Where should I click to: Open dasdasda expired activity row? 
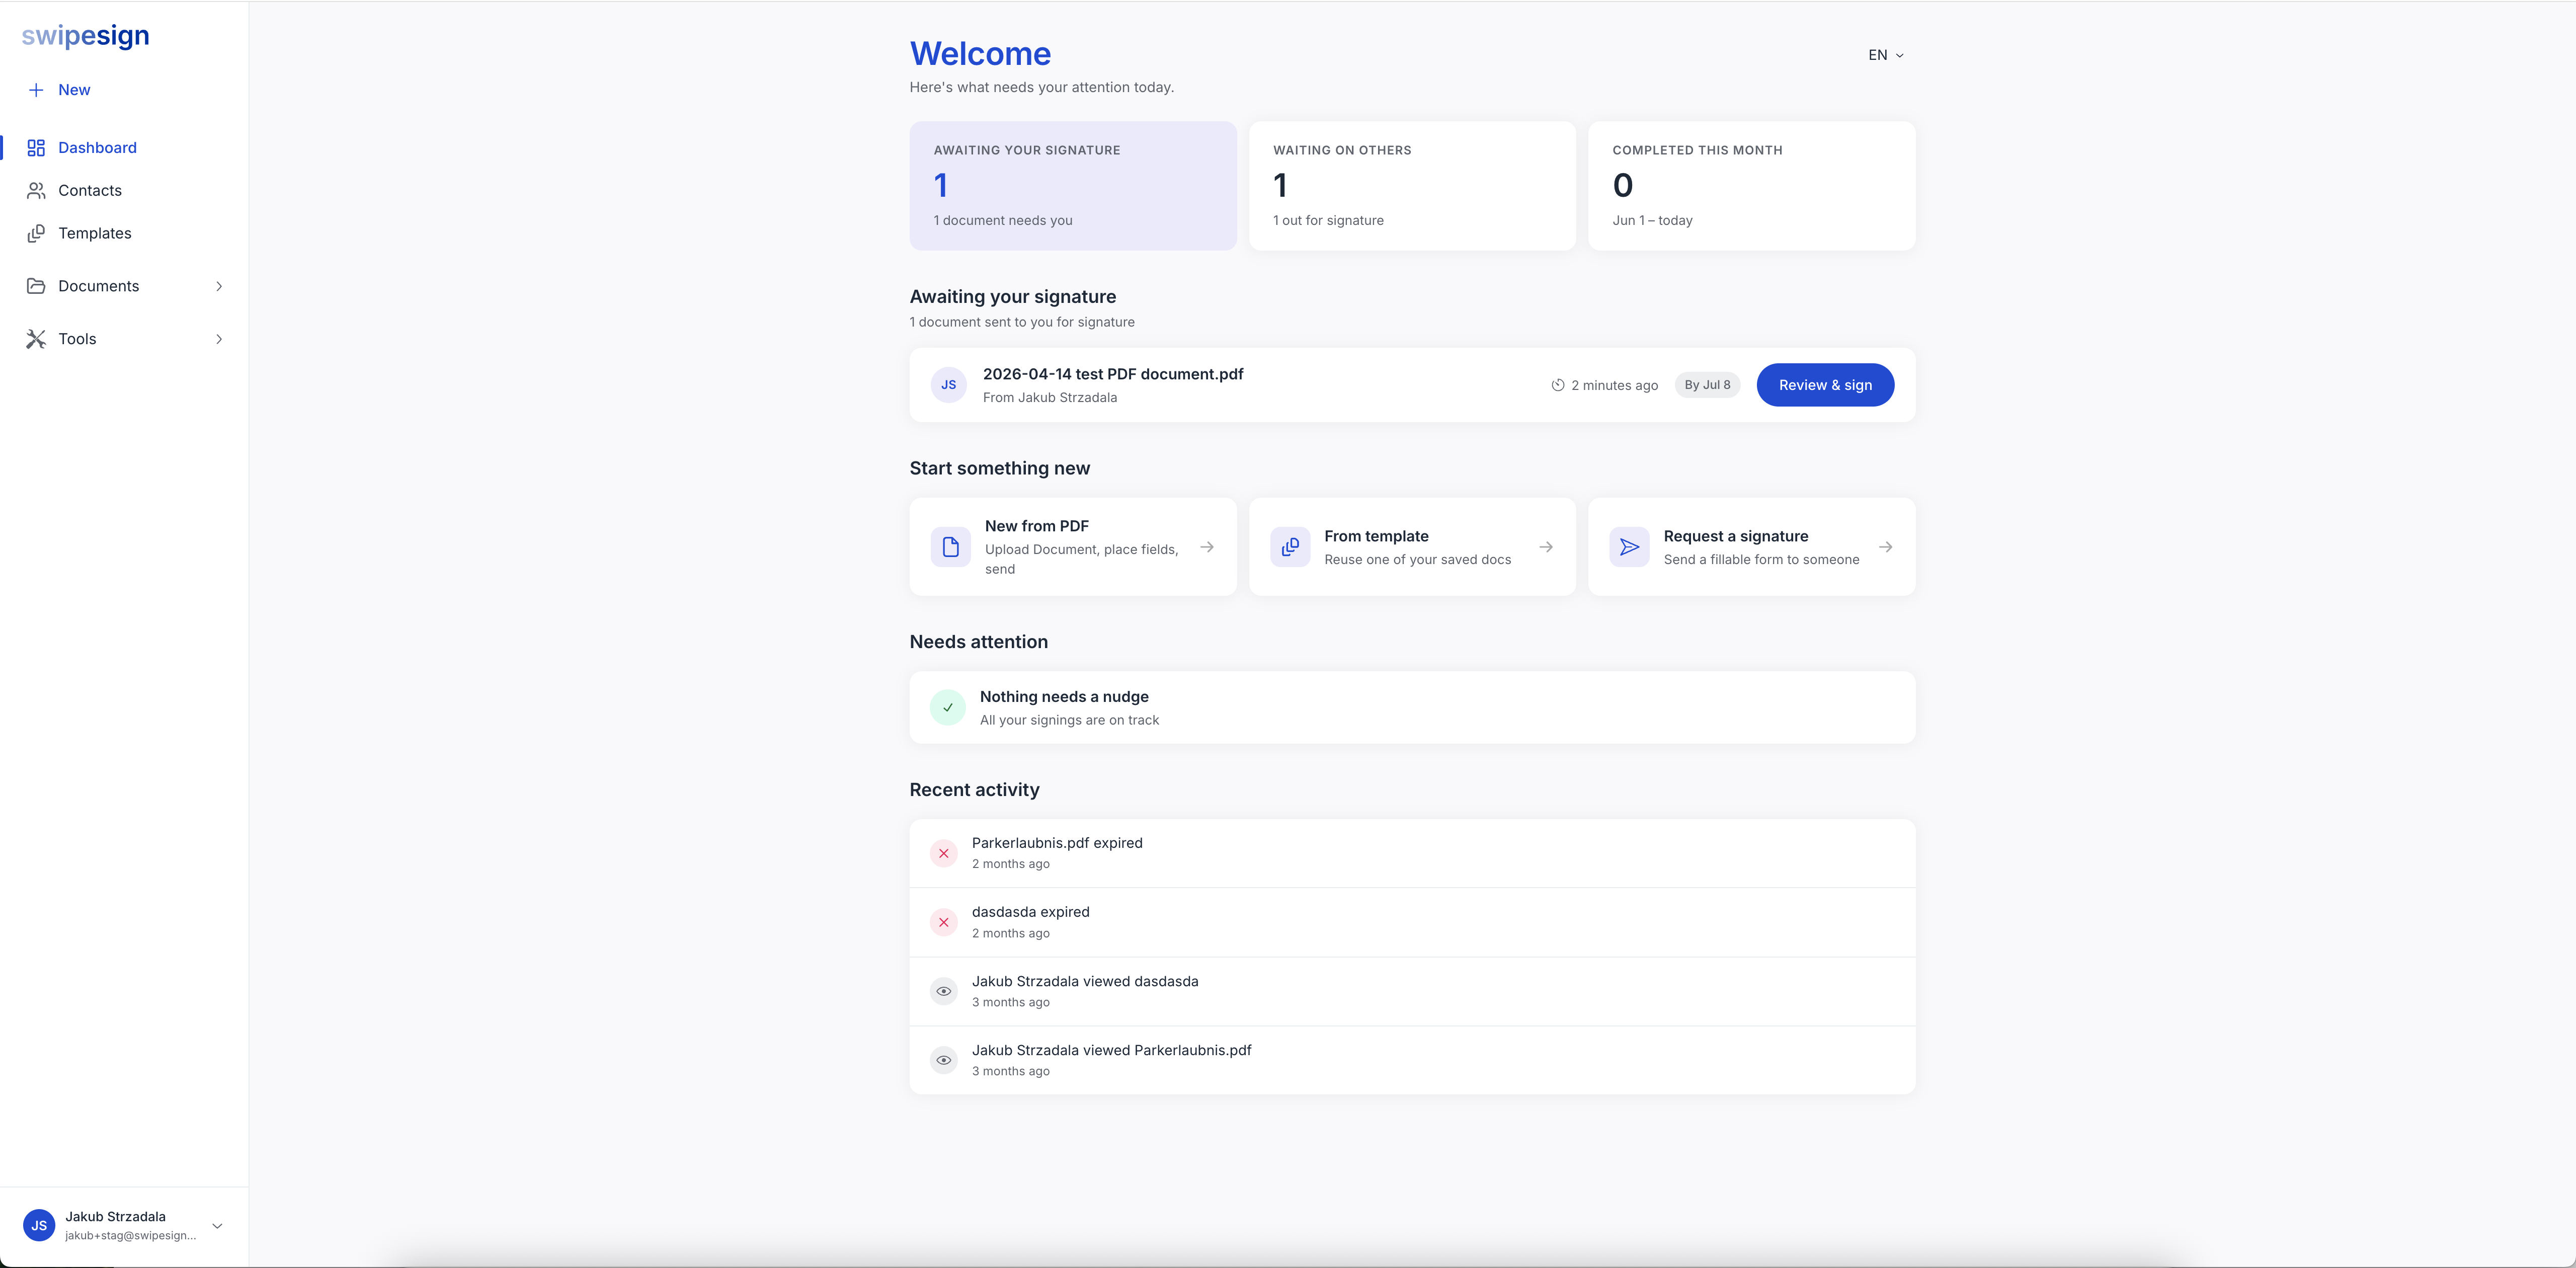(x=1412, y=922)
